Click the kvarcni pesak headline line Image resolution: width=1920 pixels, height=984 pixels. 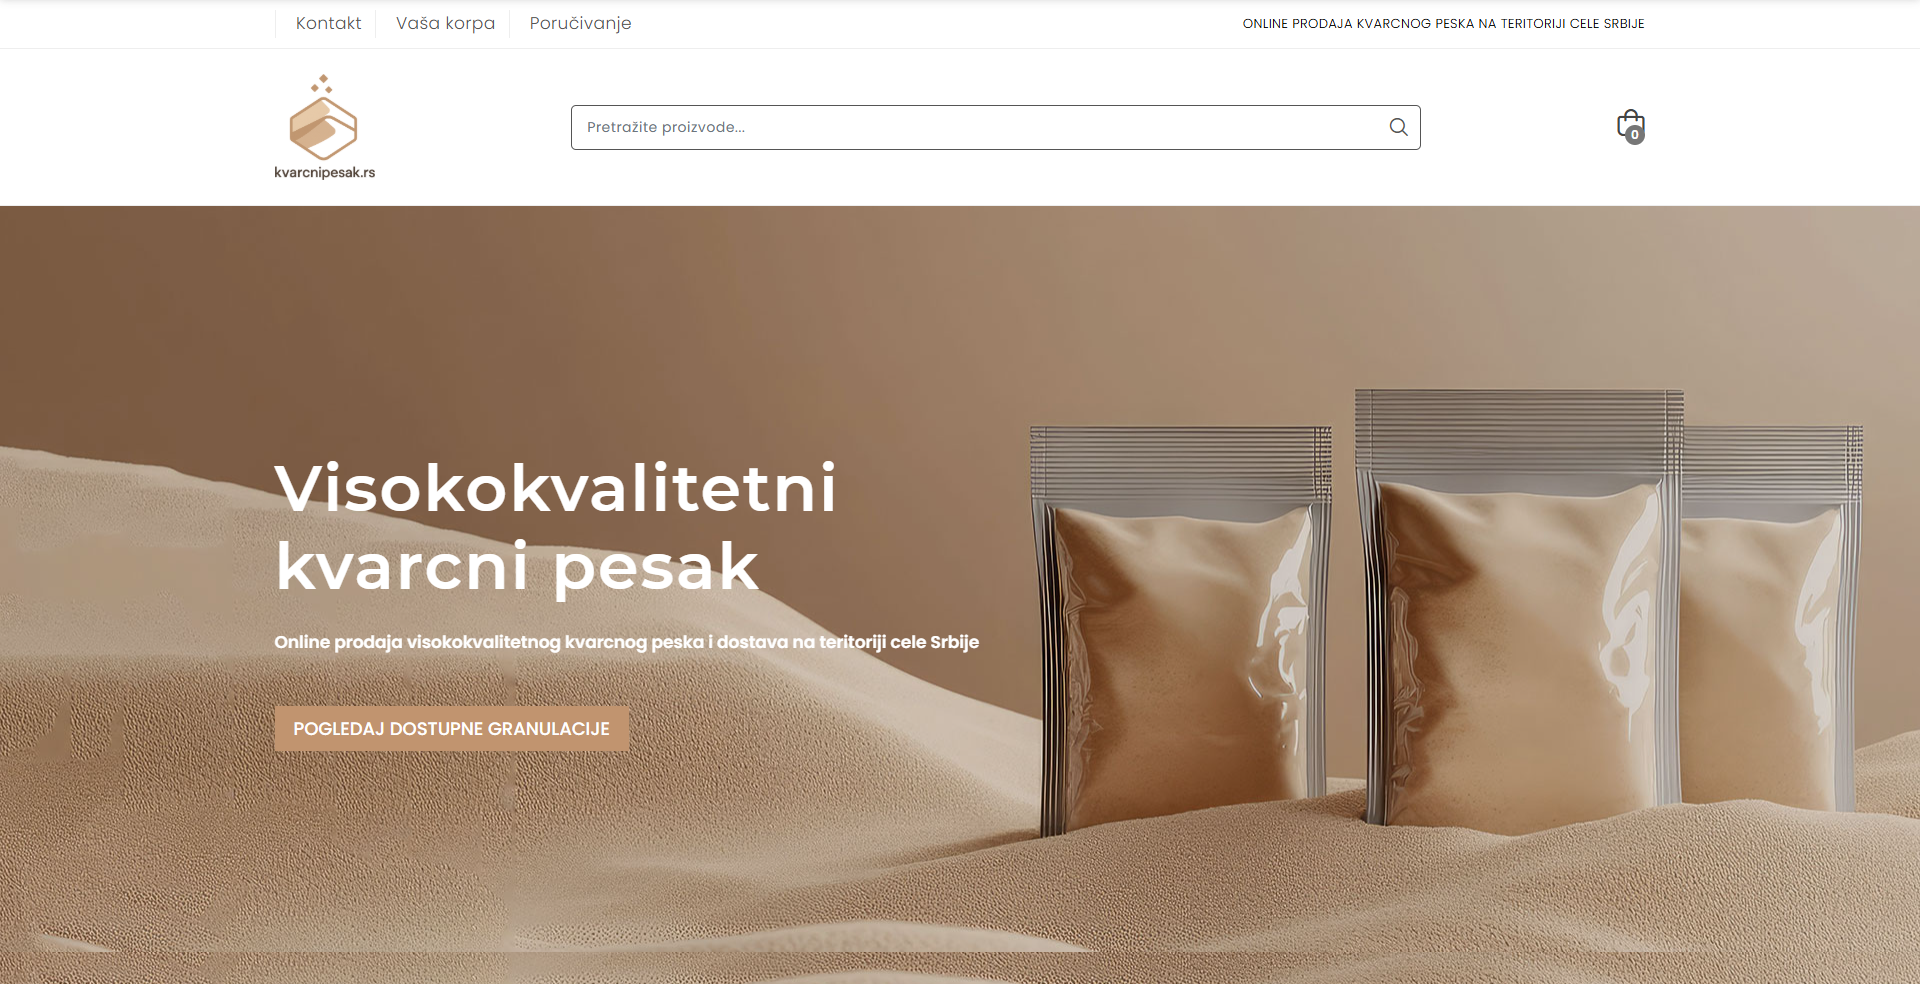(517, 567)
